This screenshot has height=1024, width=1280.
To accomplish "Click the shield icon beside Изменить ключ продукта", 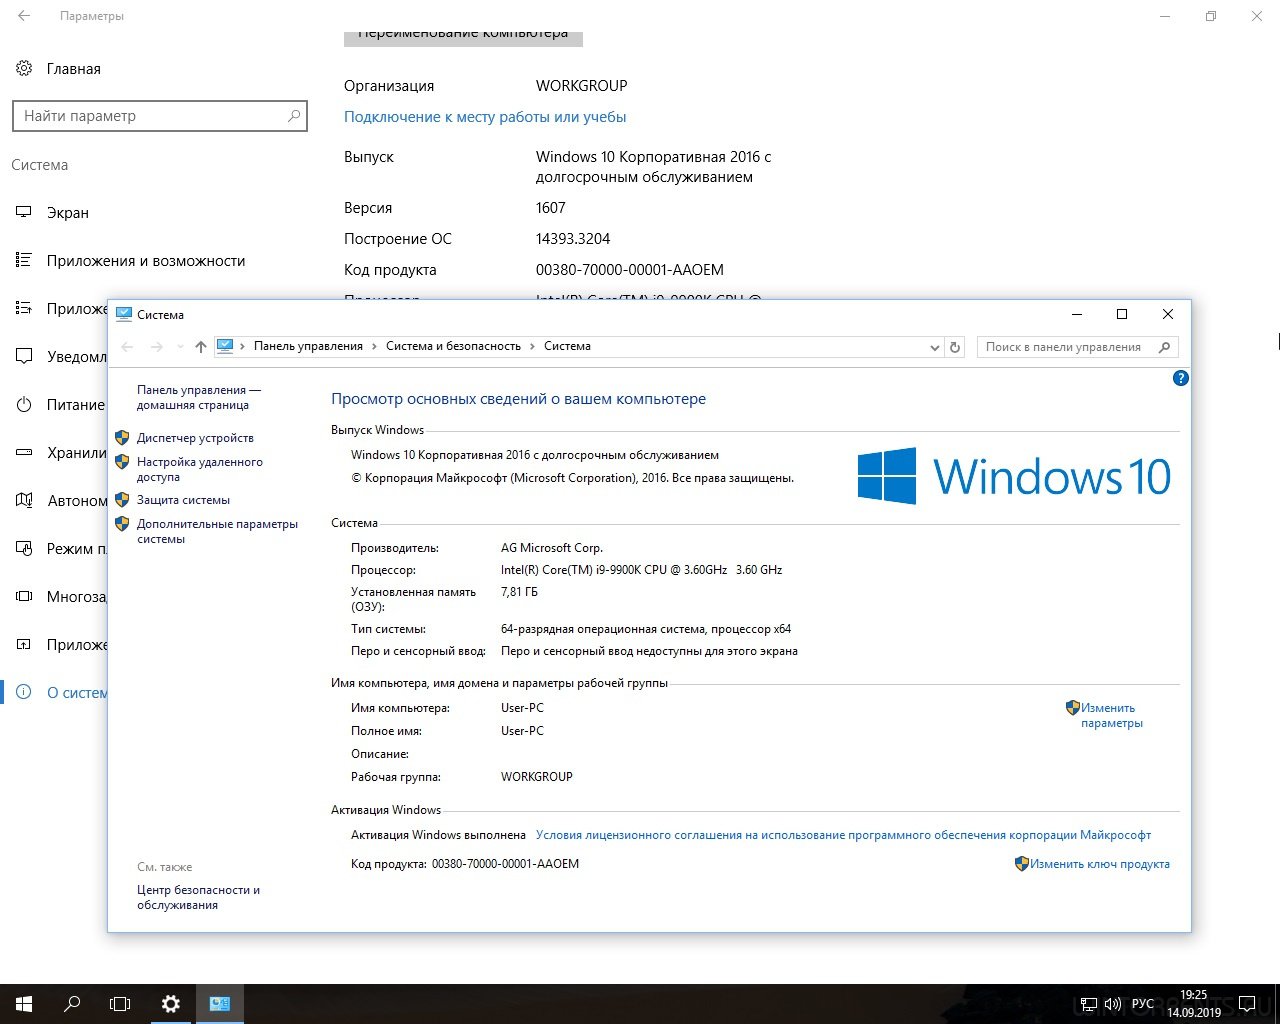I will tap(1022, 864).
